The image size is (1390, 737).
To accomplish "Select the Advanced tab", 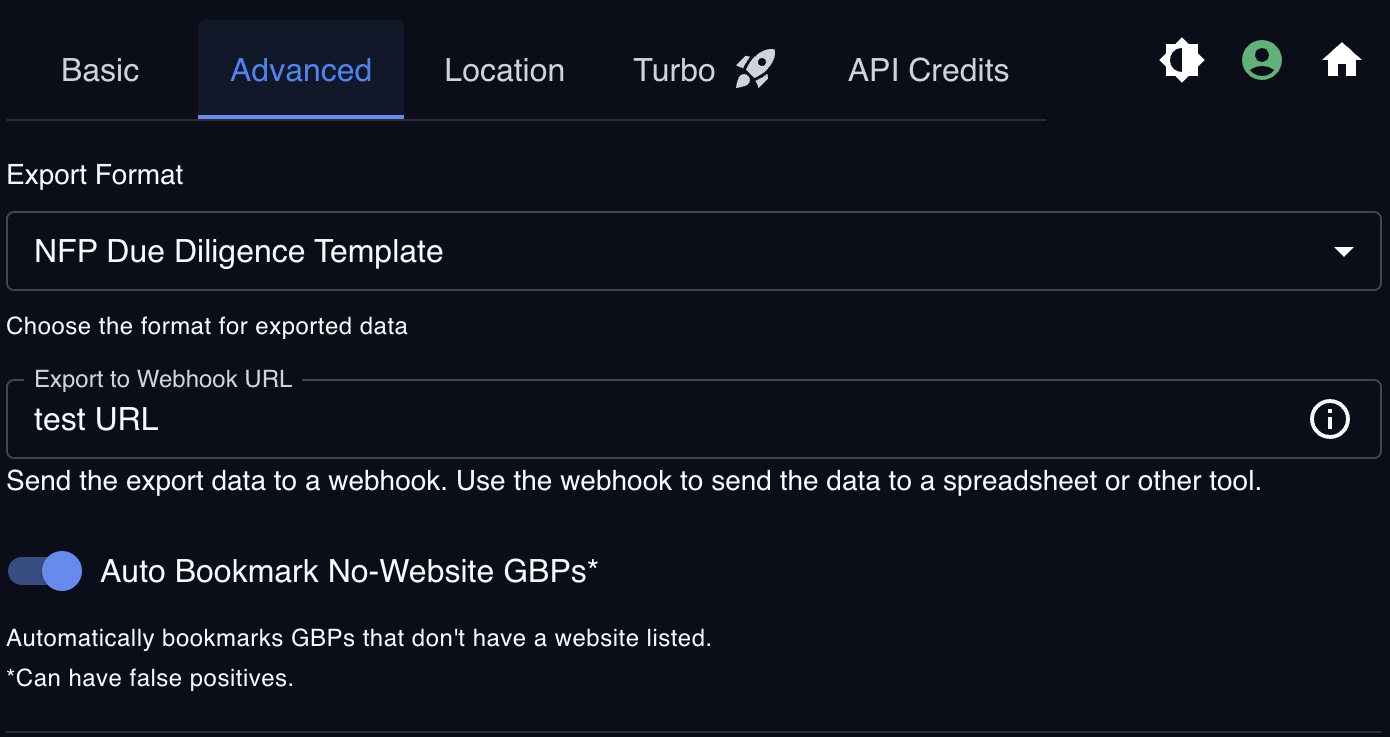I will point(301,70).
